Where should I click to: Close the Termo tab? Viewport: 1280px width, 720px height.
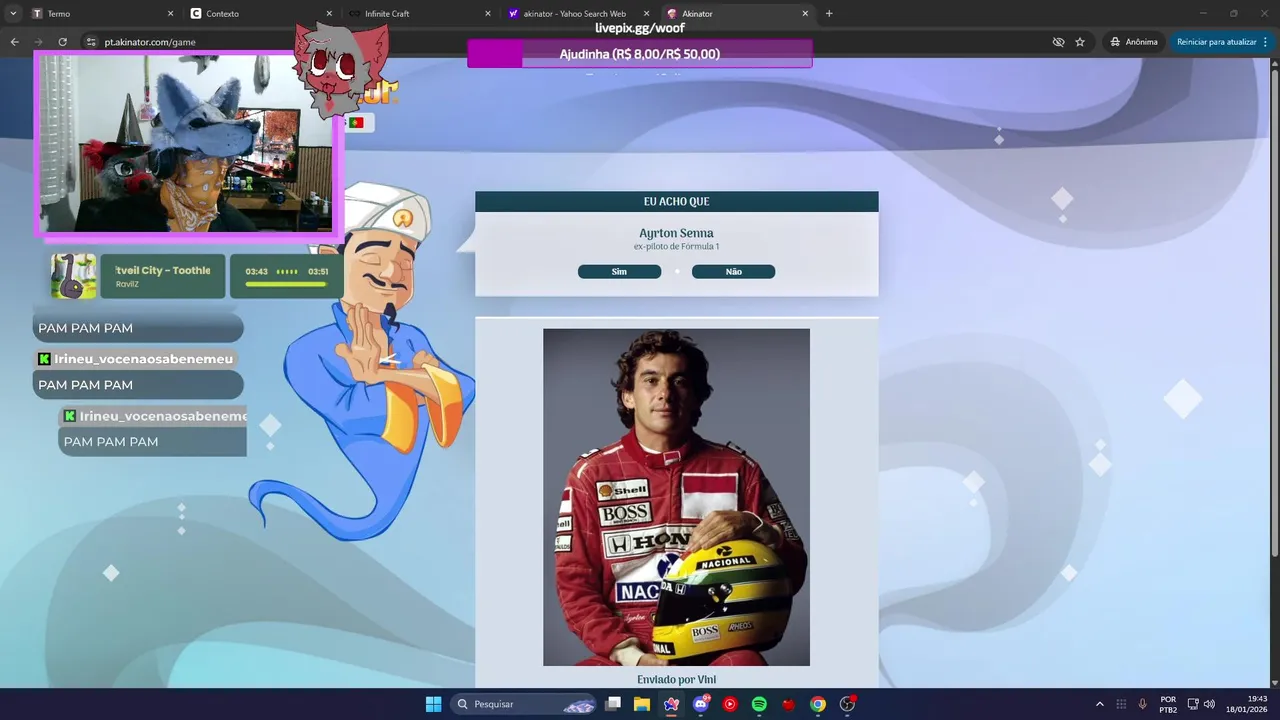point(170,14)
